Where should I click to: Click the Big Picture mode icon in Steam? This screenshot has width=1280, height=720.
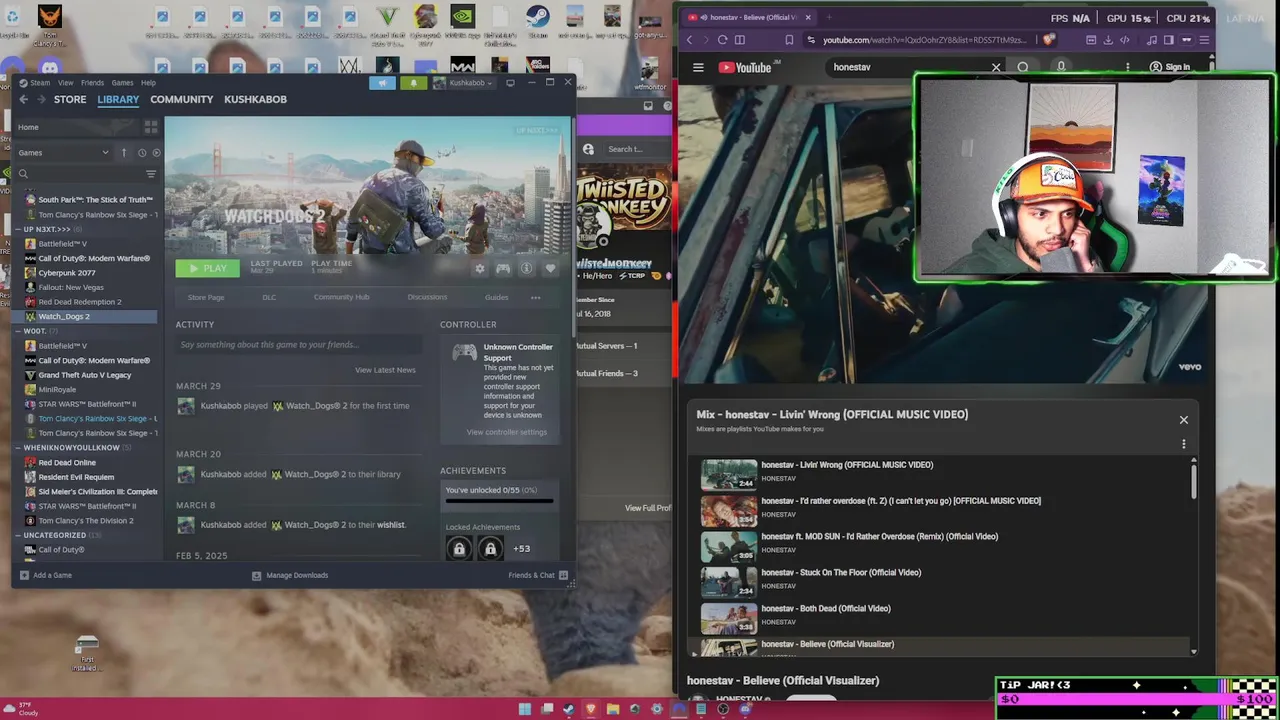pos(510,83)
